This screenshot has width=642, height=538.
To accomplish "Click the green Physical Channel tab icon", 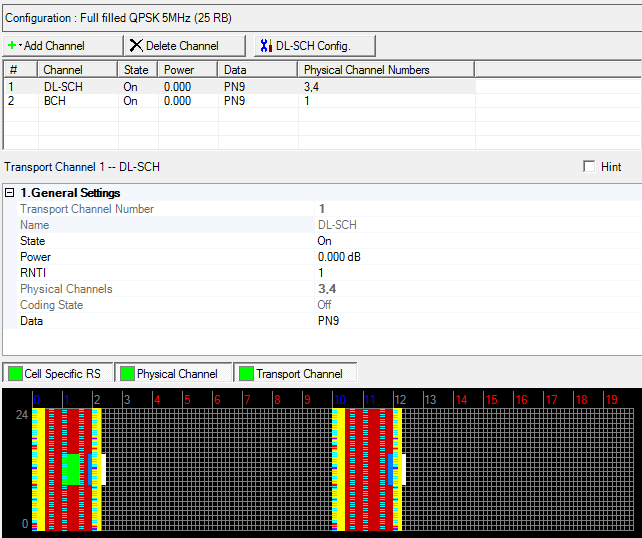I will (127, 374).
